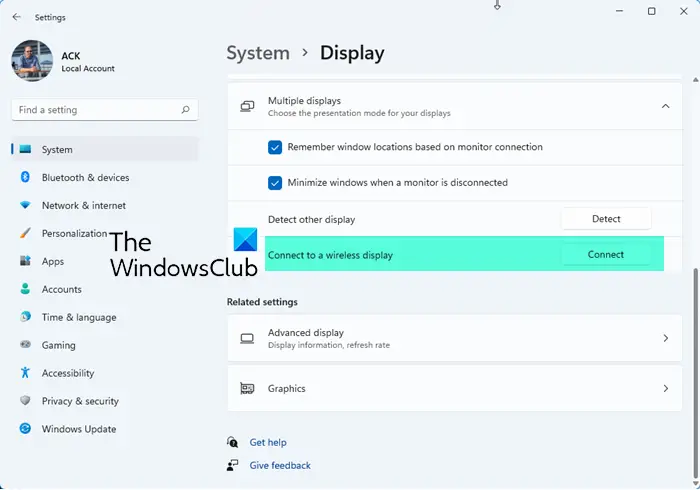
Task: Click the Give feedback link
Action: tap(280, 465)
